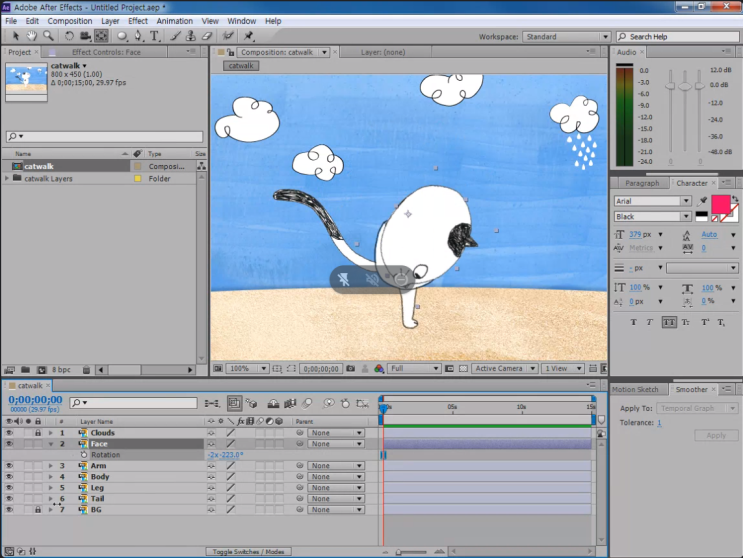Click Toggle Switches / Modes button

(x=250, y=552)
